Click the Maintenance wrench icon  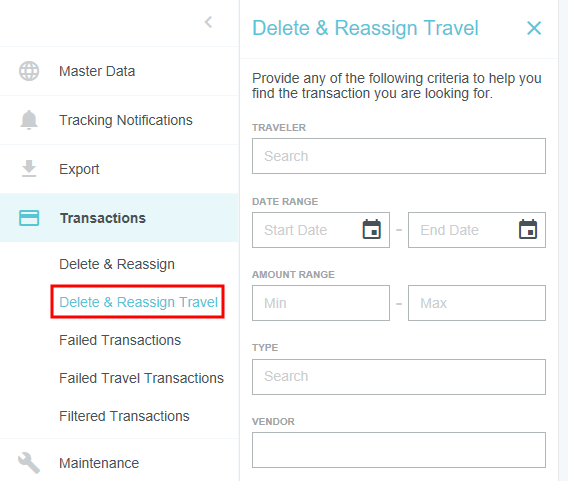click(x=29, y=463)
